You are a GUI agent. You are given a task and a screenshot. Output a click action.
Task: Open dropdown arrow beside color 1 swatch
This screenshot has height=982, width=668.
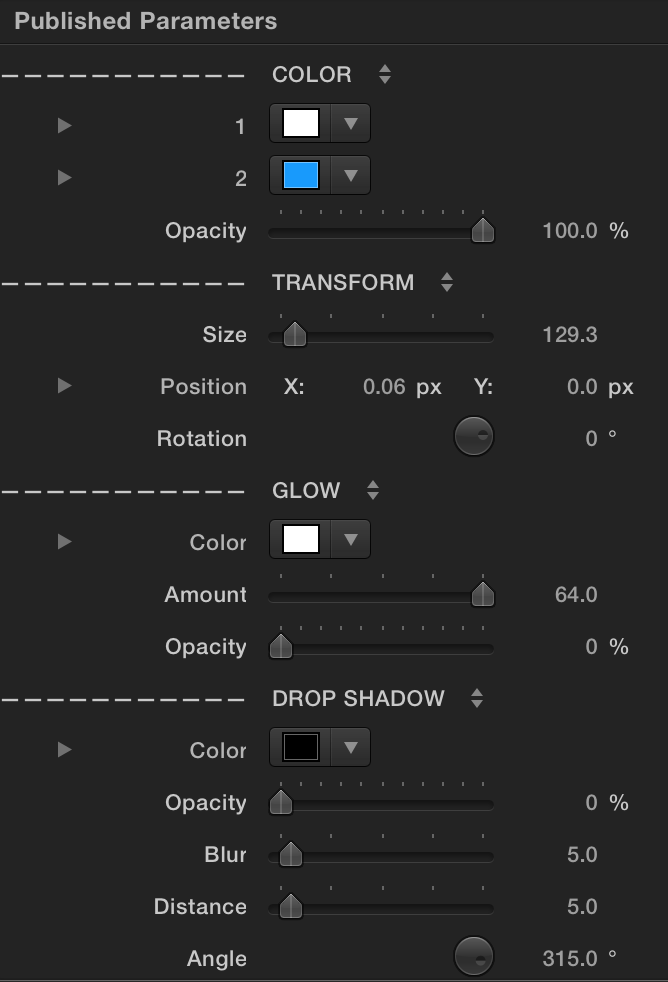[x=351, y=123]
